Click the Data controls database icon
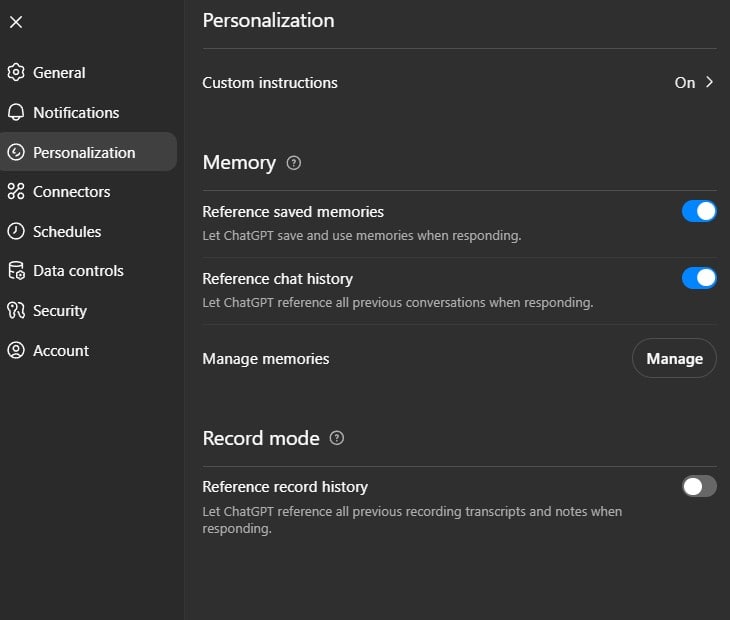The height and width of the screenshot is (620, 730). coord(16,270)
